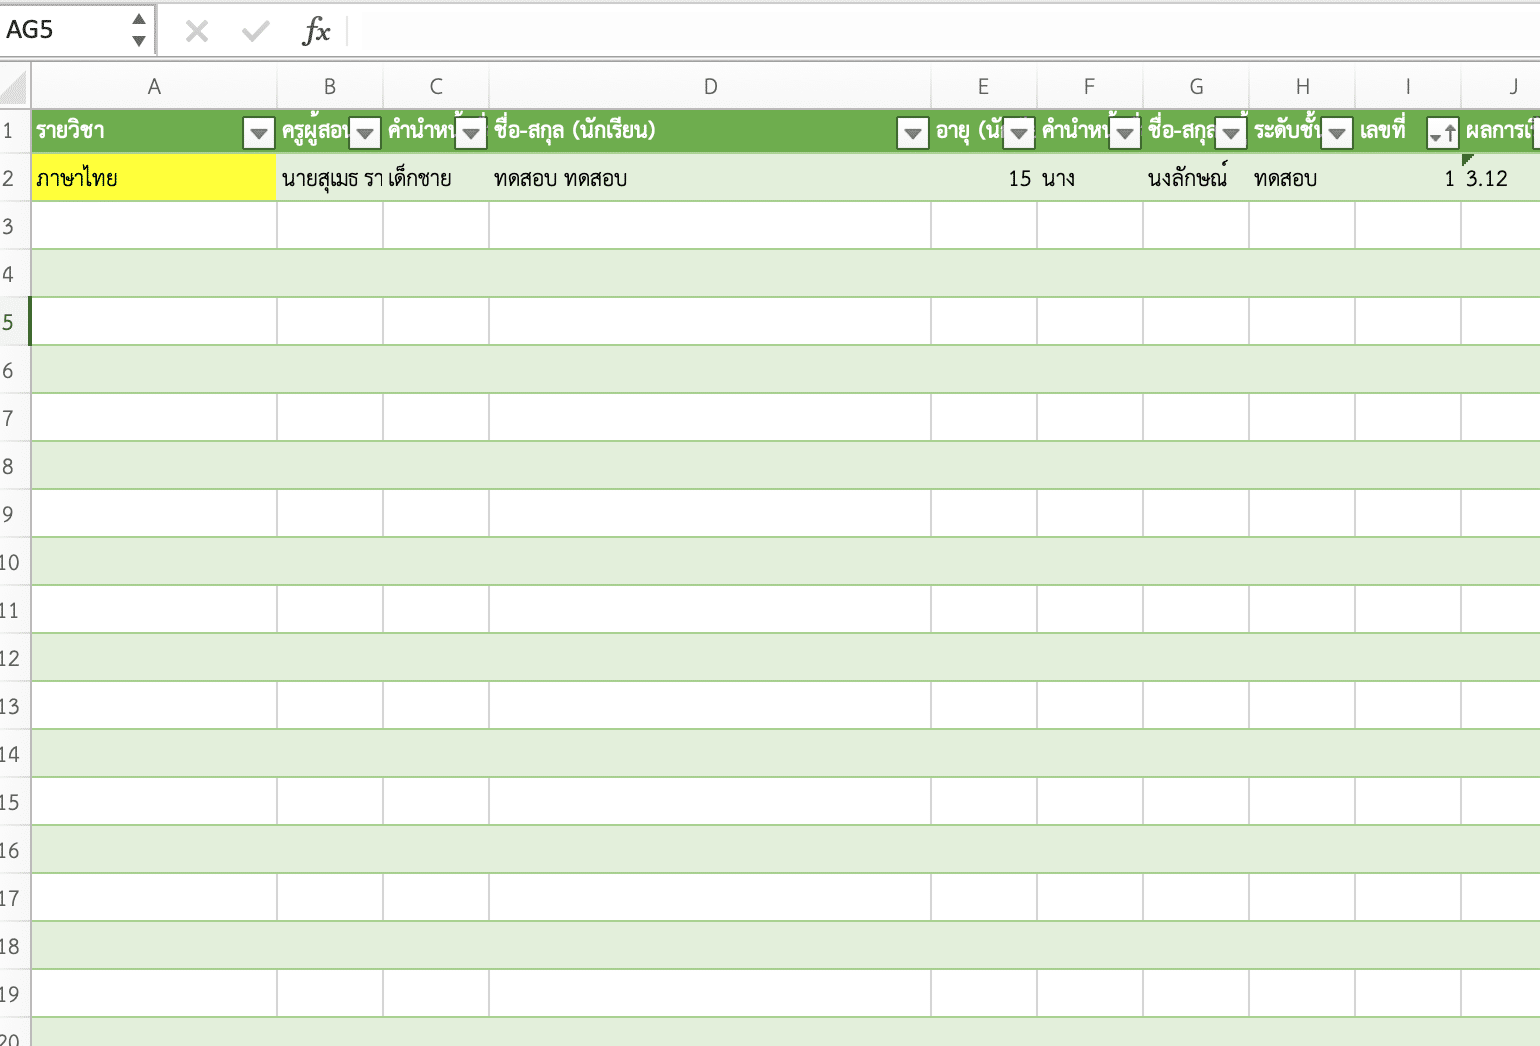
Task: Select column J header
Action: pos(1501,87)
